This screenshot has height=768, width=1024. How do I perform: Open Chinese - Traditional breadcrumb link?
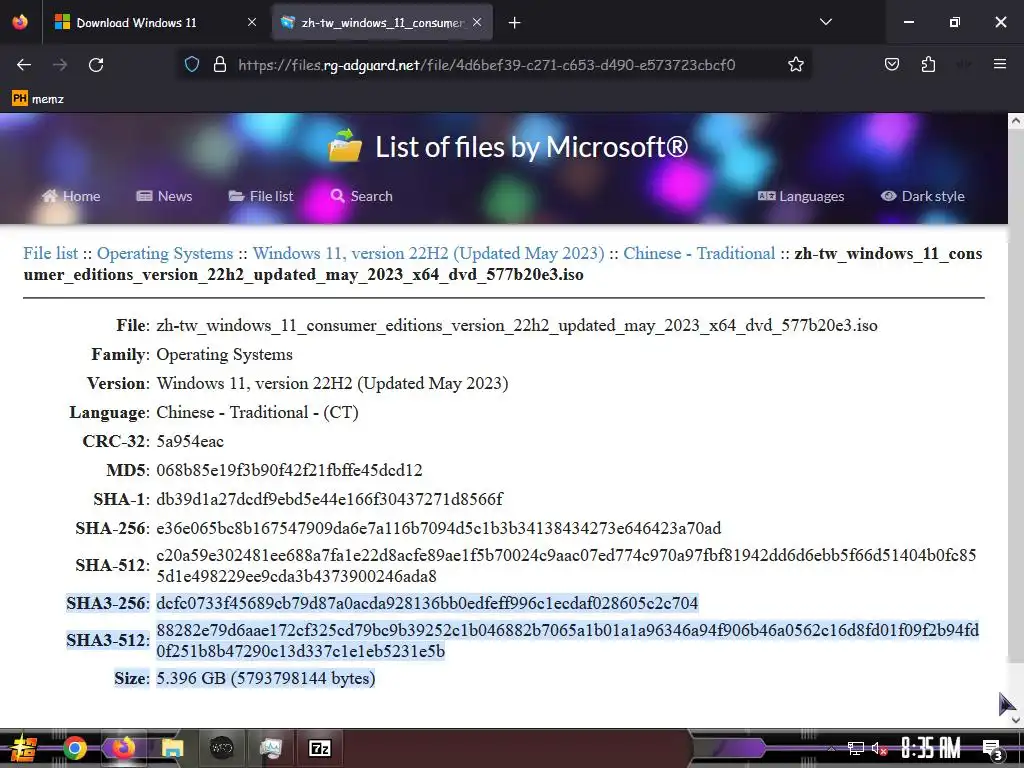tap(699, 253)
